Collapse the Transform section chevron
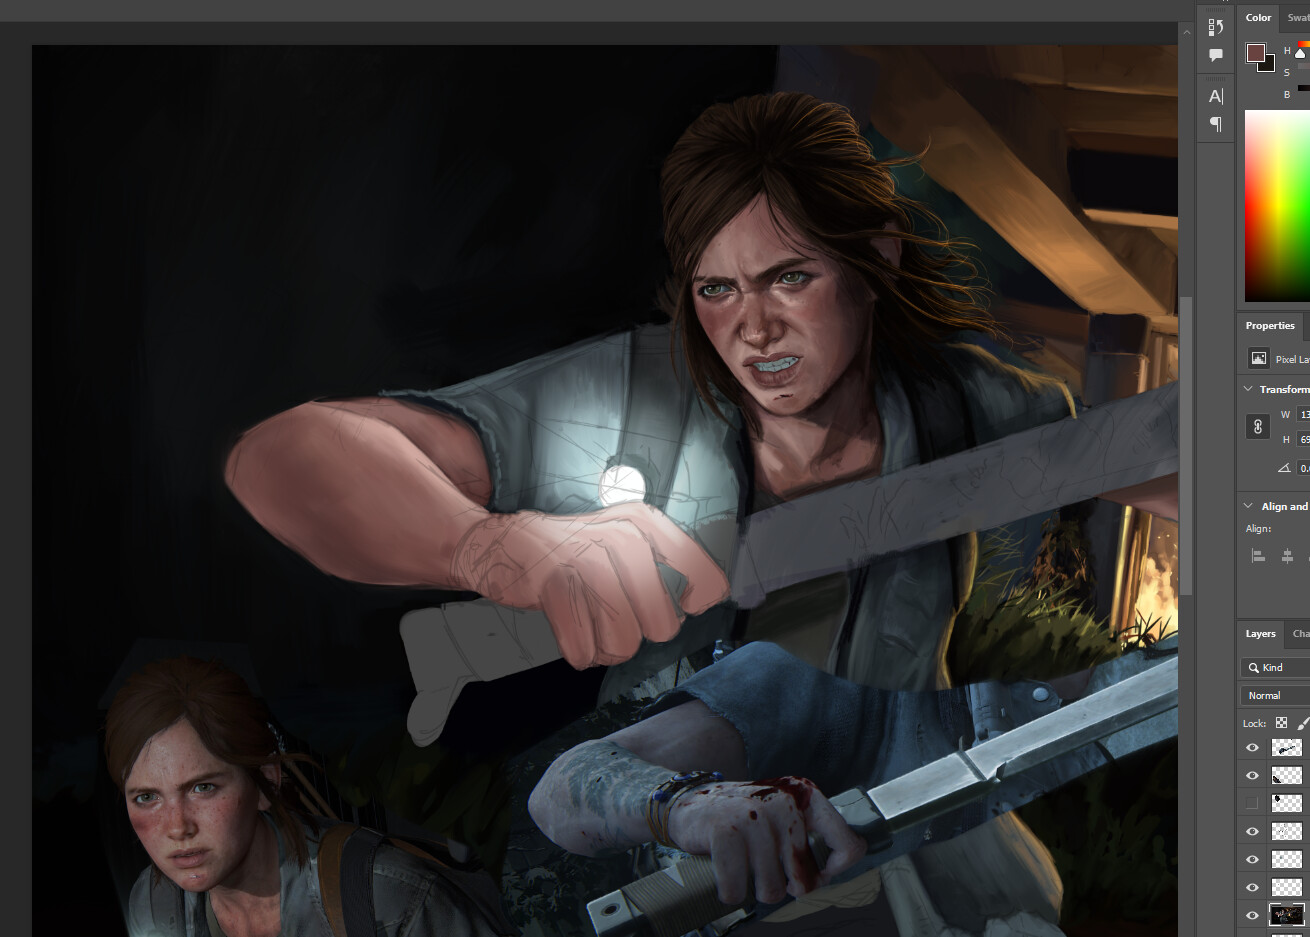This screenshot has height=937, width=1310. point(1248,389)
